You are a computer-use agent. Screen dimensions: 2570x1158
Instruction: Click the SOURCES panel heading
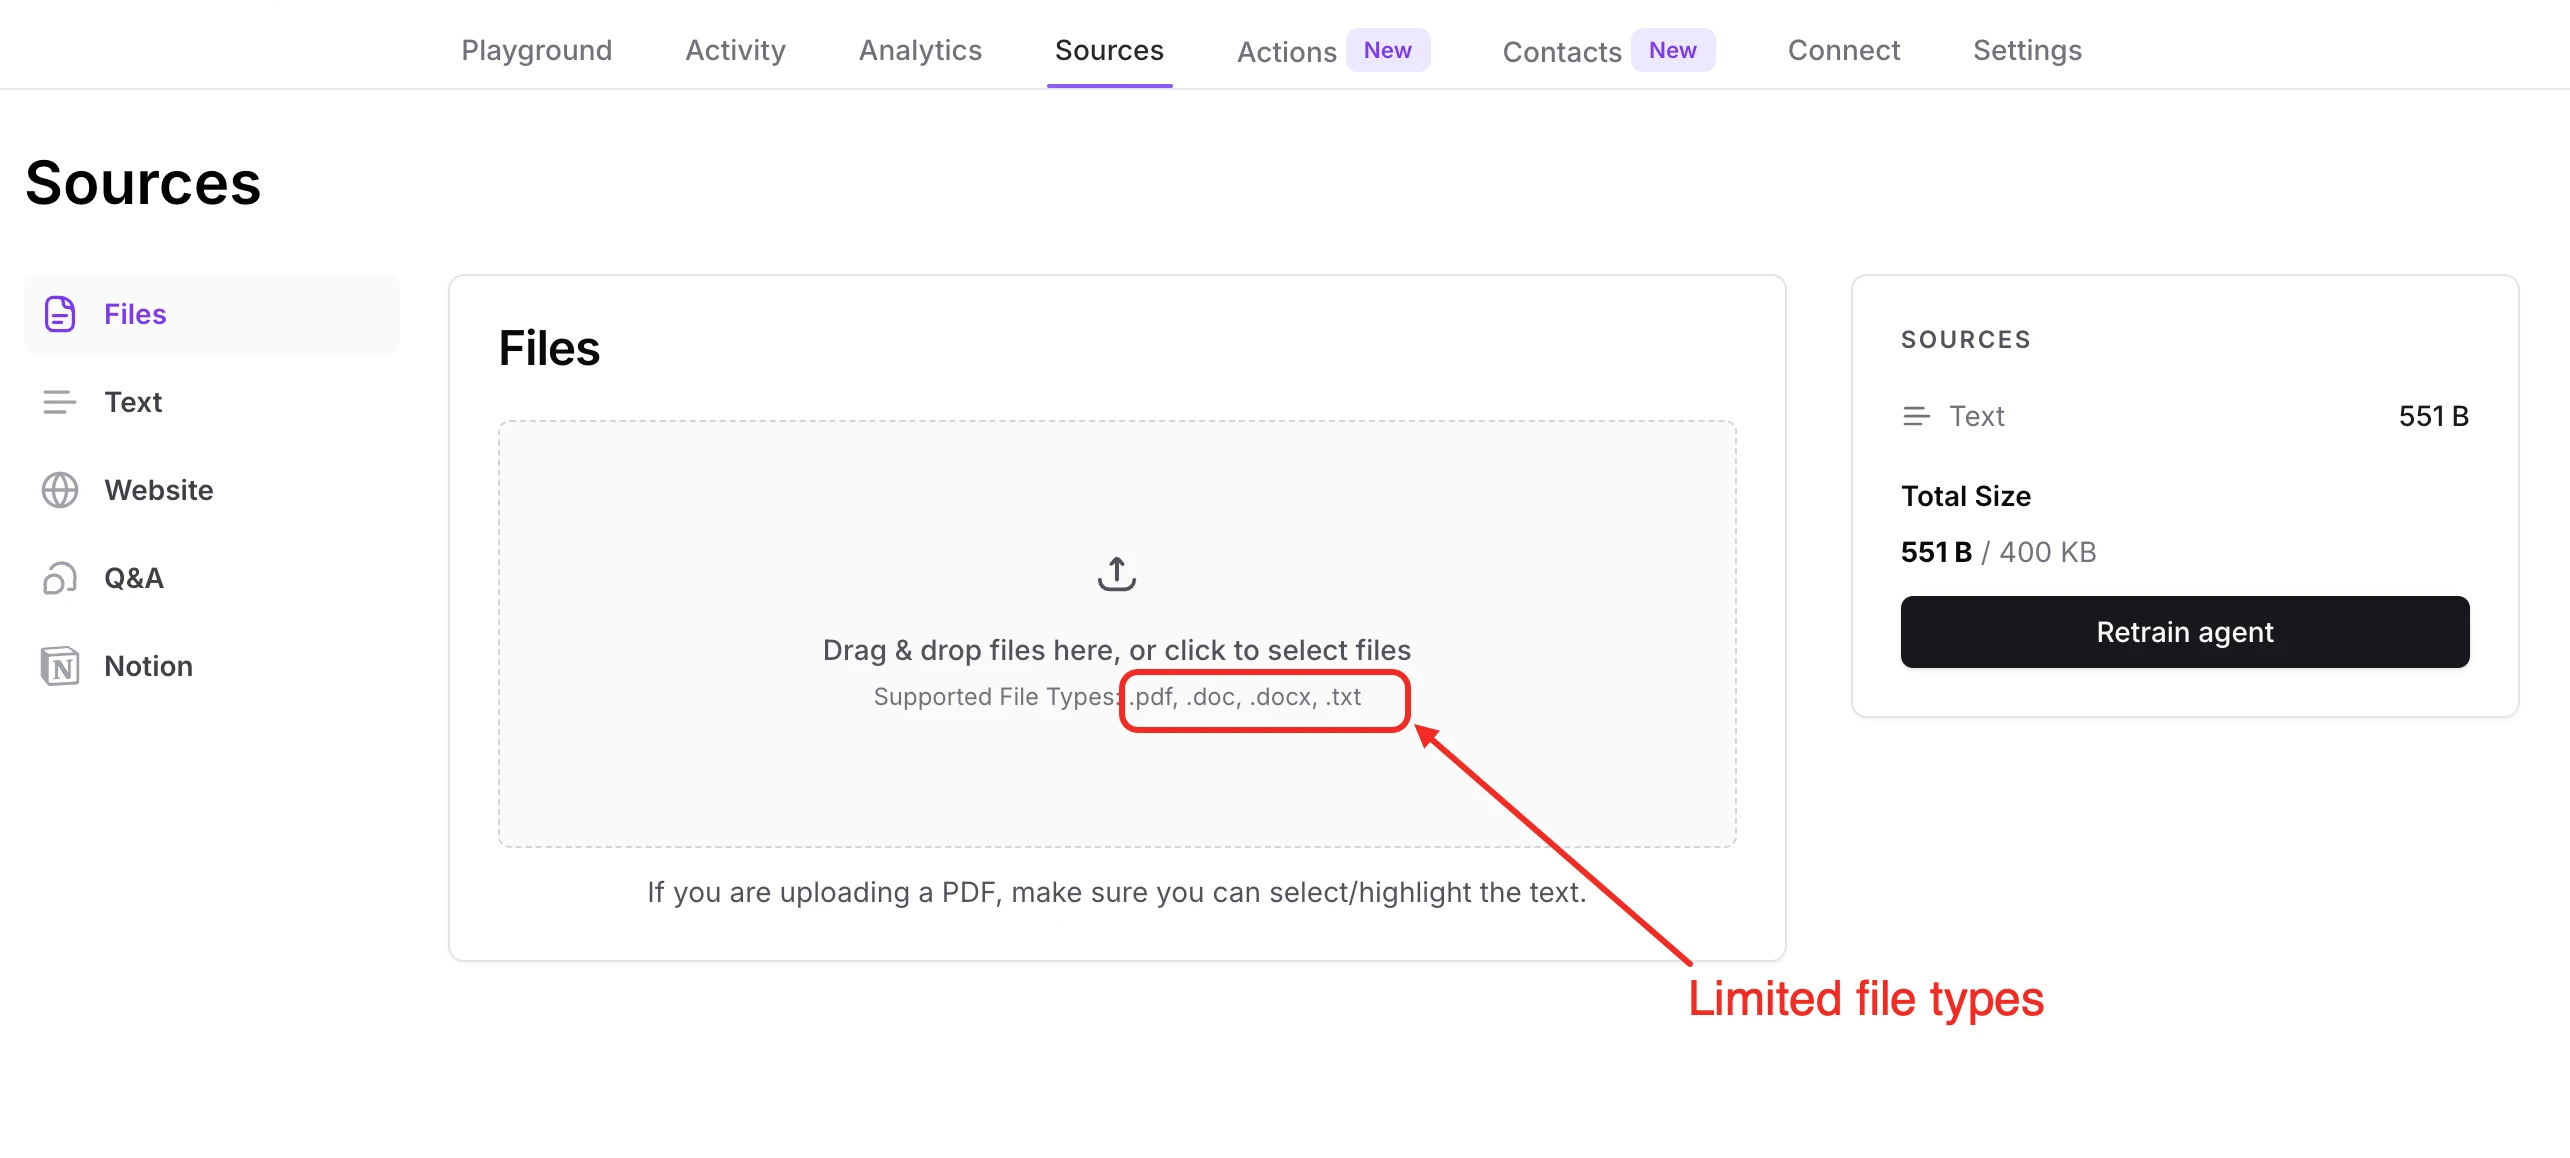click(1966, 340)
